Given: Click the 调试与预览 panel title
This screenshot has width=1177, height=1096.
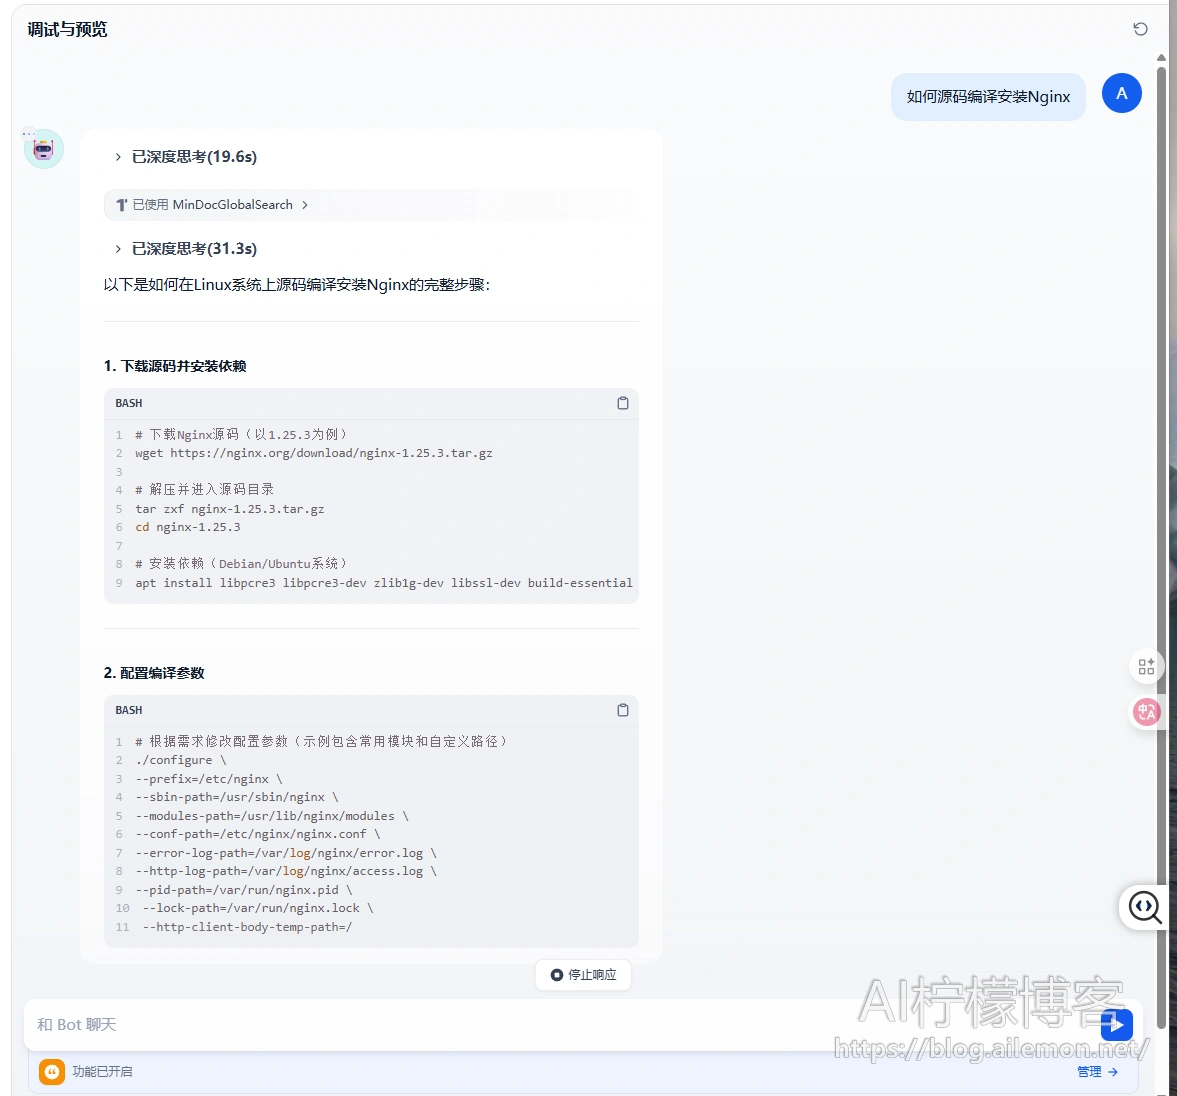Looking at the screenshot, I should 67,30.
